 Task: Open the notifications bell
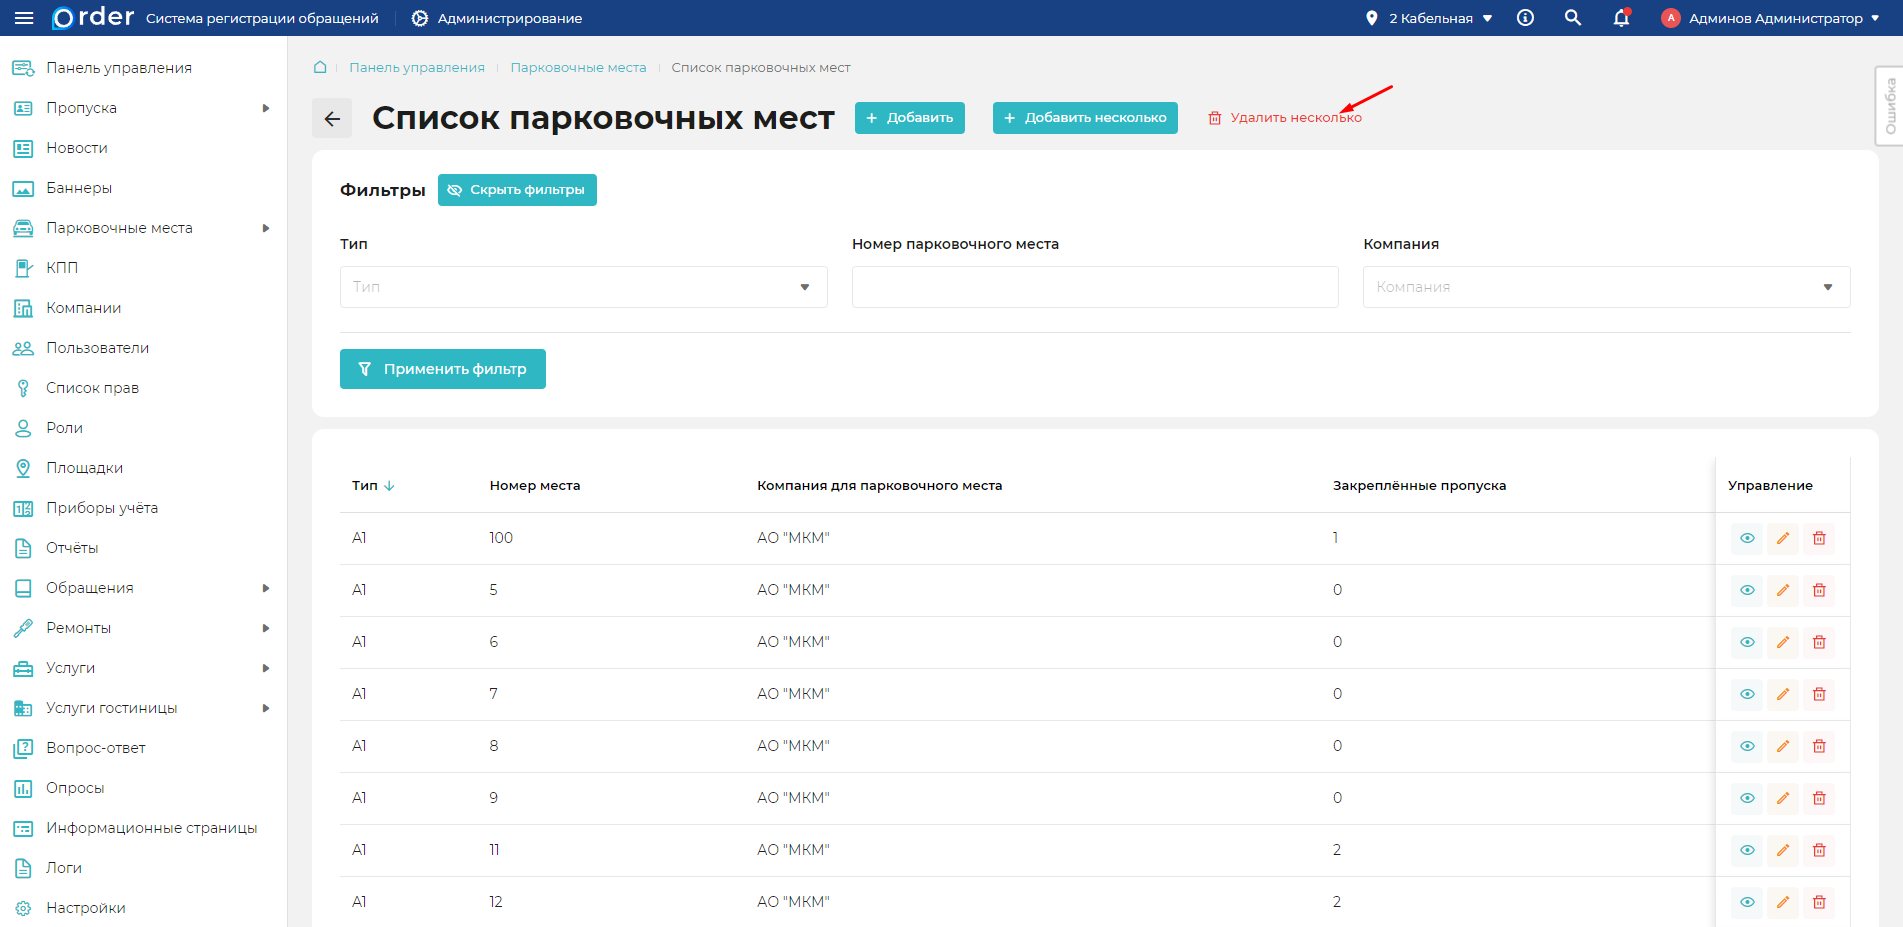click(x=1621, y=18)
